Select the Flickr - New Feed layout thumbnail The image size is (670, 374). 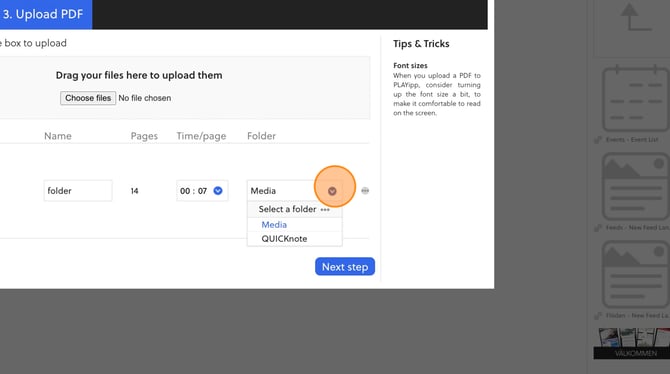[635, 274]
